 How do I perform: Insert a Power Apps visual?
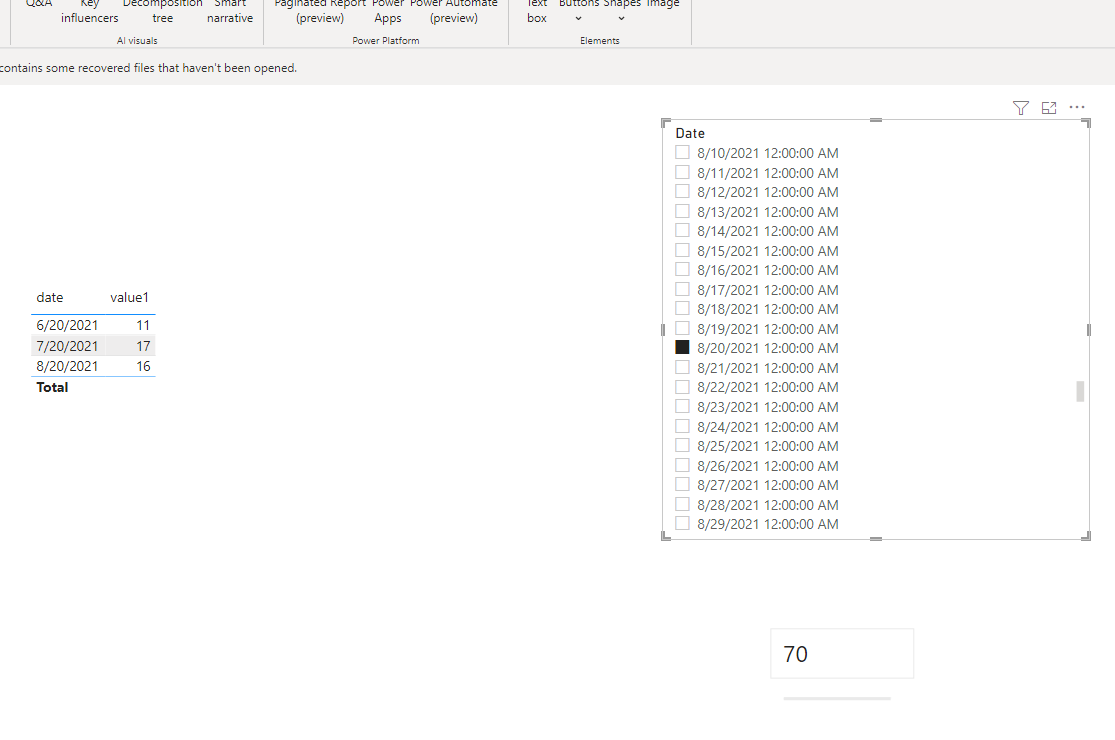point(388,11)
